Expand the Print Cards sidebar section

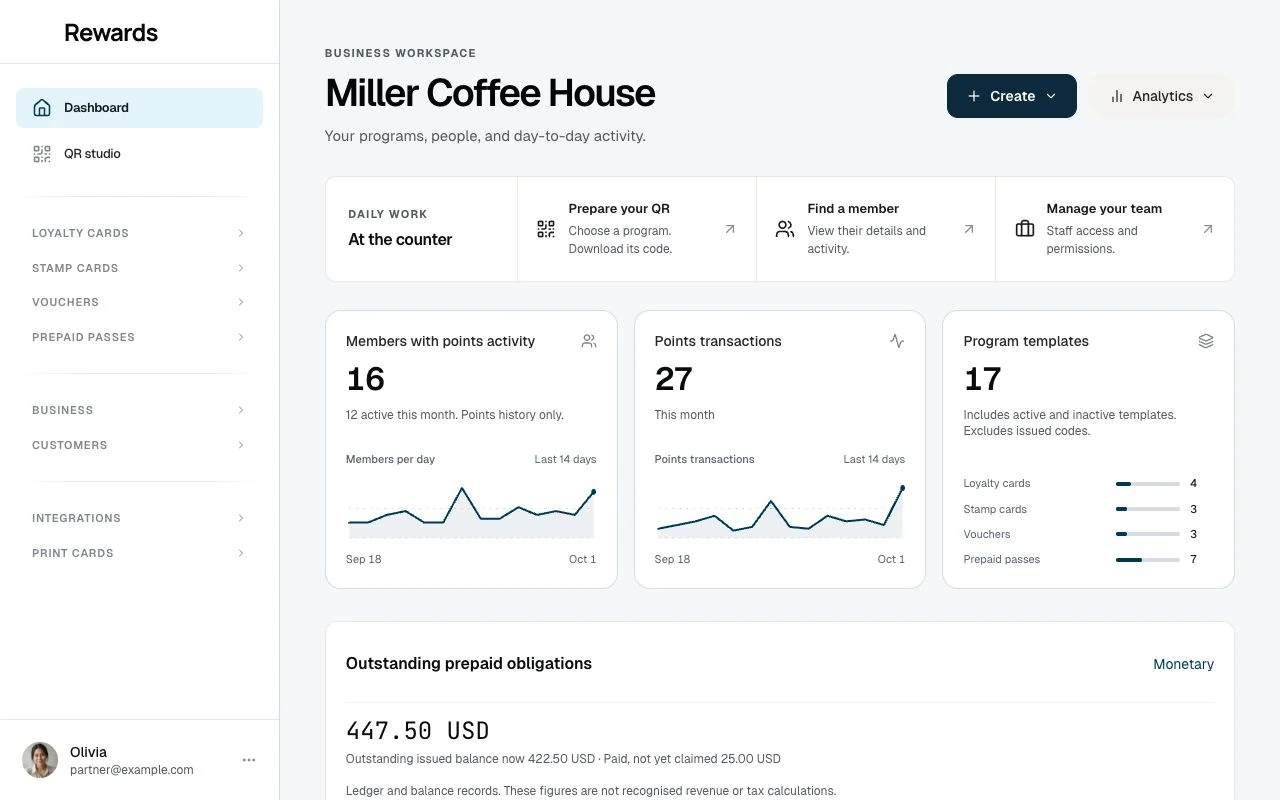139,553
